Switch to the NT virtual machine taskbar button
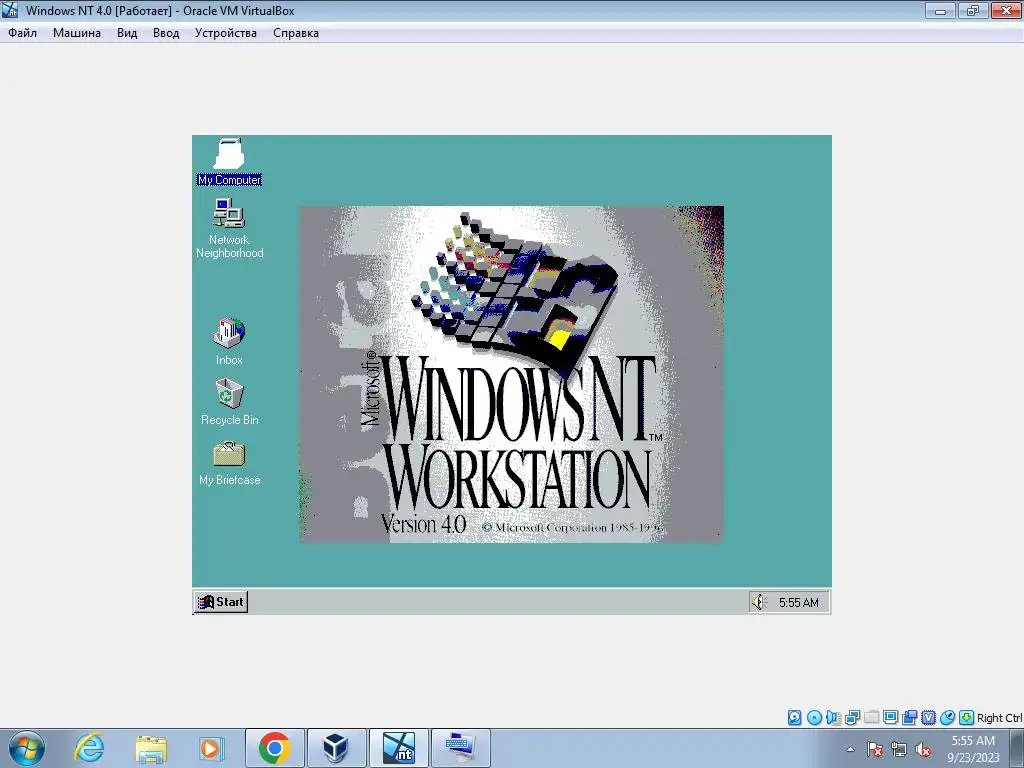The width and height of the screenshot is (1024, 768). click(x=398, y=748)
